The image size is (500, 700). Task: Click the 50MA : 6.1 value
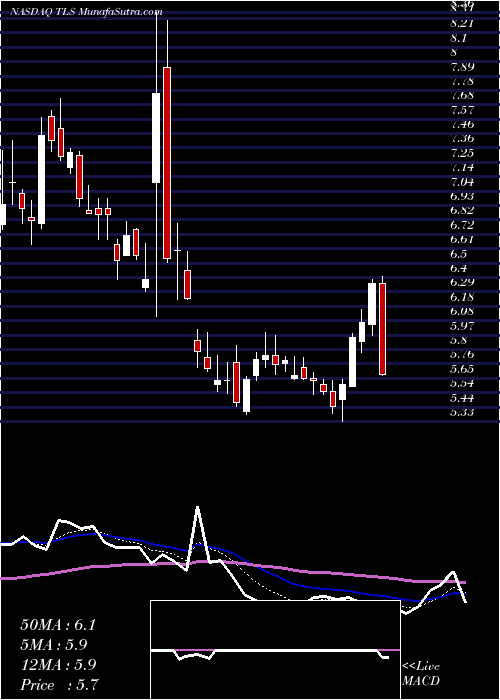[58, 625]
